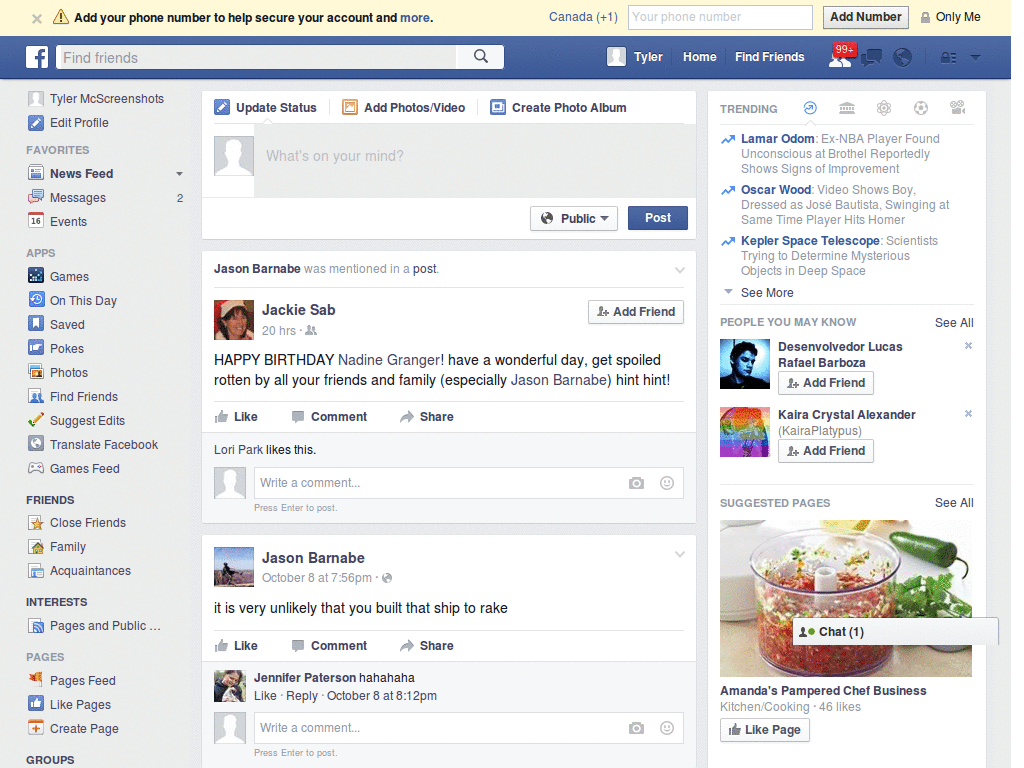Open the Lamar Odom trending story
The image size is (1024, 768).
[777, 138]
